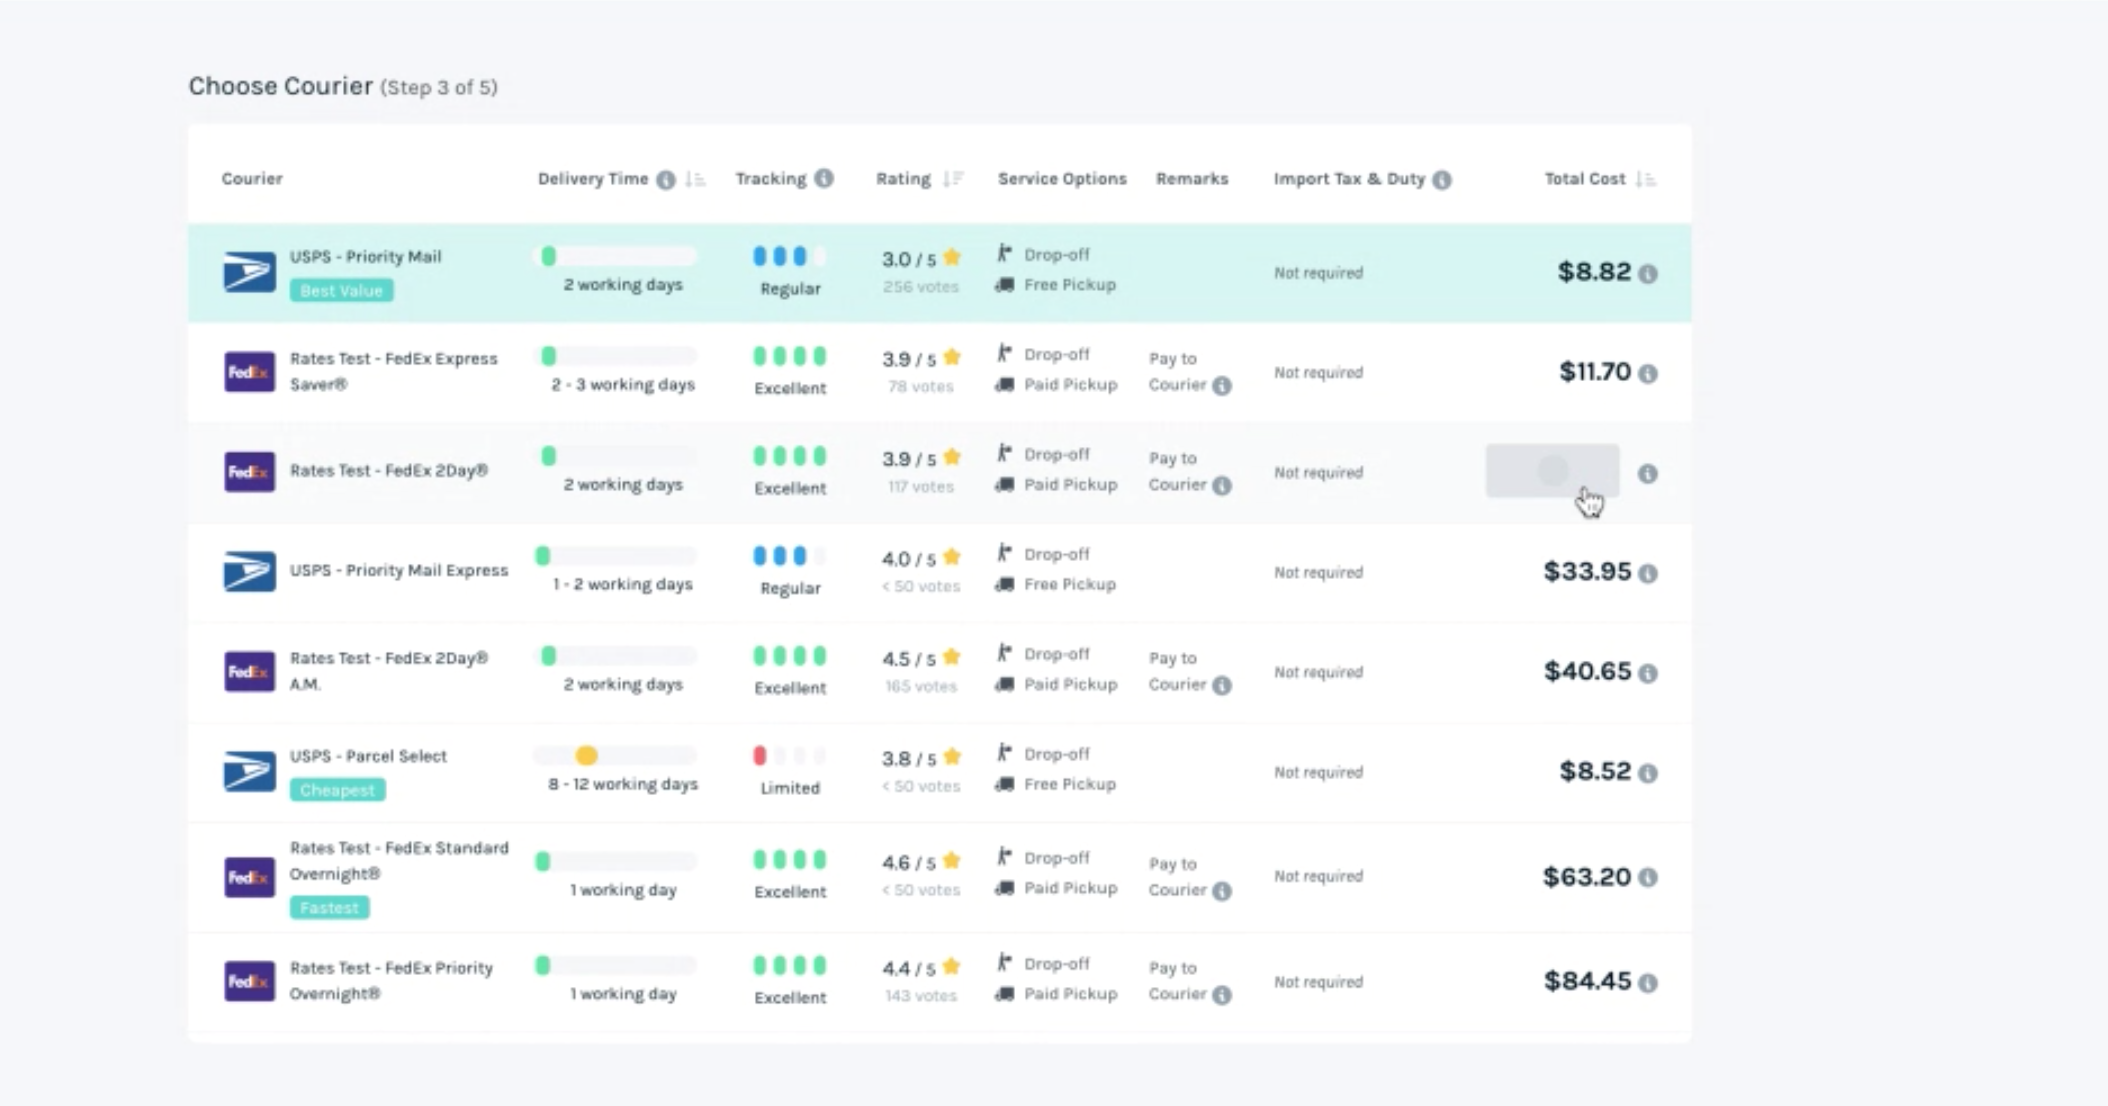Viewport: 2108px width, 1106px height.
Task: Click the Service Options column header
Action: point(1062,179)
